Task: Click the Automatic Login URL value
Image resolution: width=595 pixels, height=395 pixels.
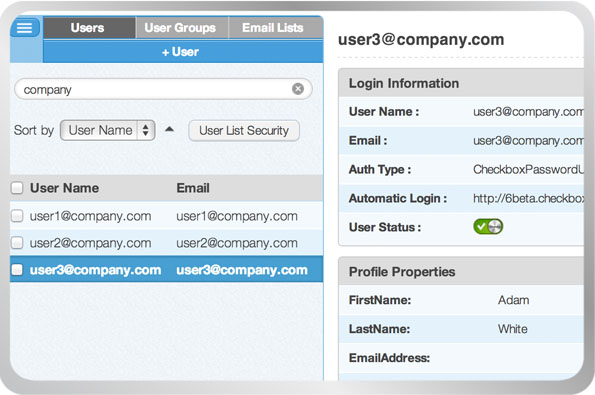Action: pyautogui.click(x=528, y=198)
